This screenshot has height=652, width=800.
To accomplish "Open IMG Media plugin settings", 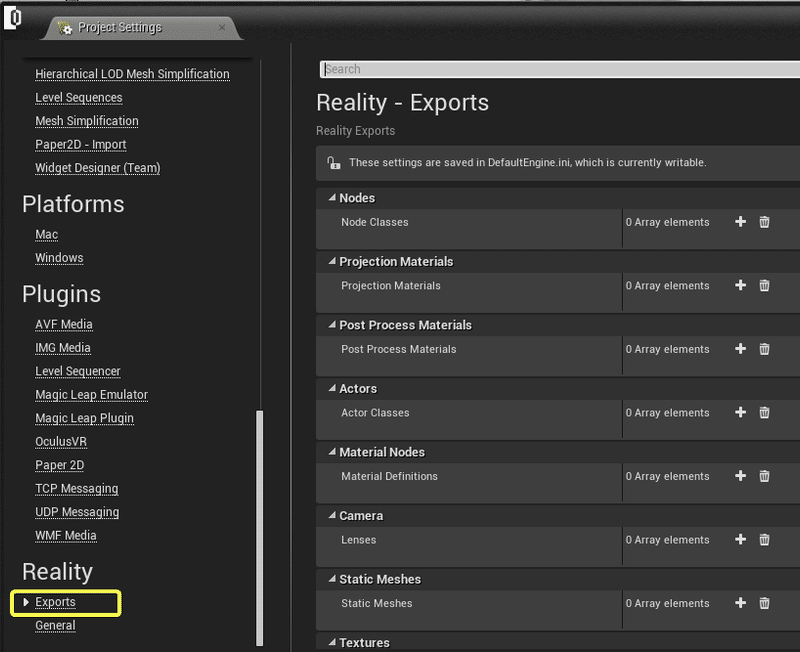I will pos(63,348).
